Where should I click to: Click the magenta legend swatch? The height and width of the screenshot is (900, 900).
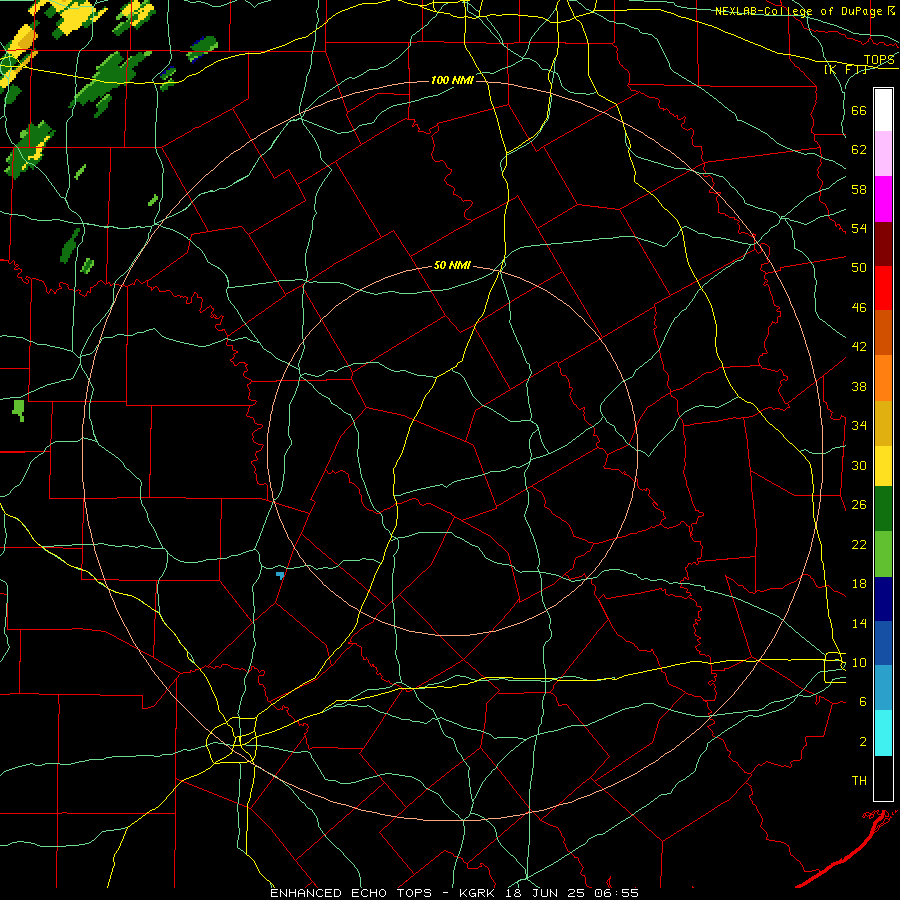click(x=883, y=199)
